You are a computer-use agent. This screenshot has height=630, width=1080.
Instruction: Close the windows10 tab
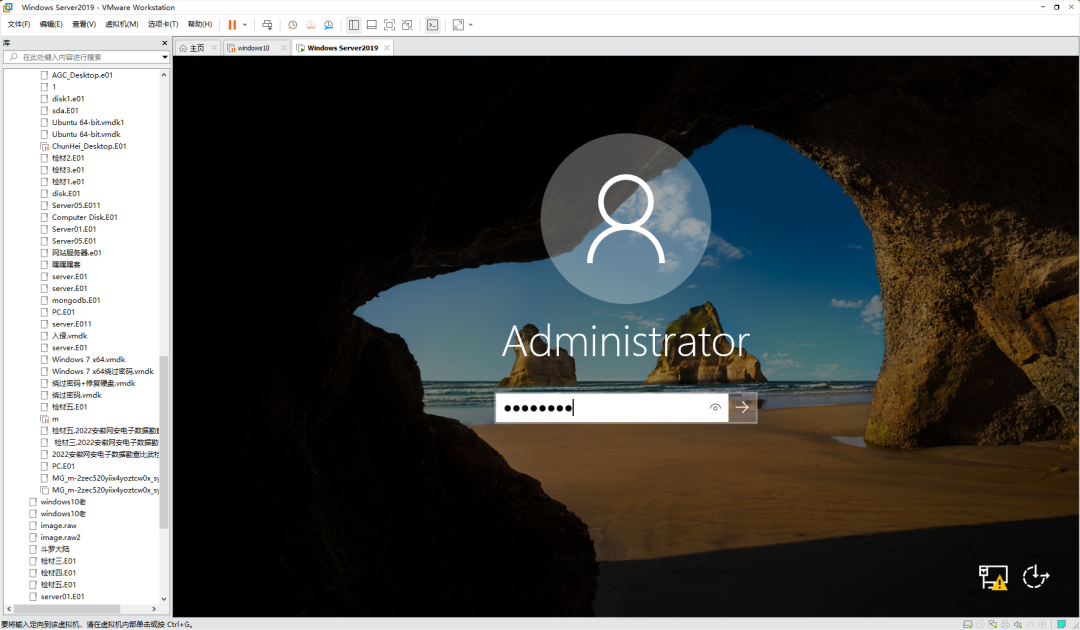pos(283,48)
